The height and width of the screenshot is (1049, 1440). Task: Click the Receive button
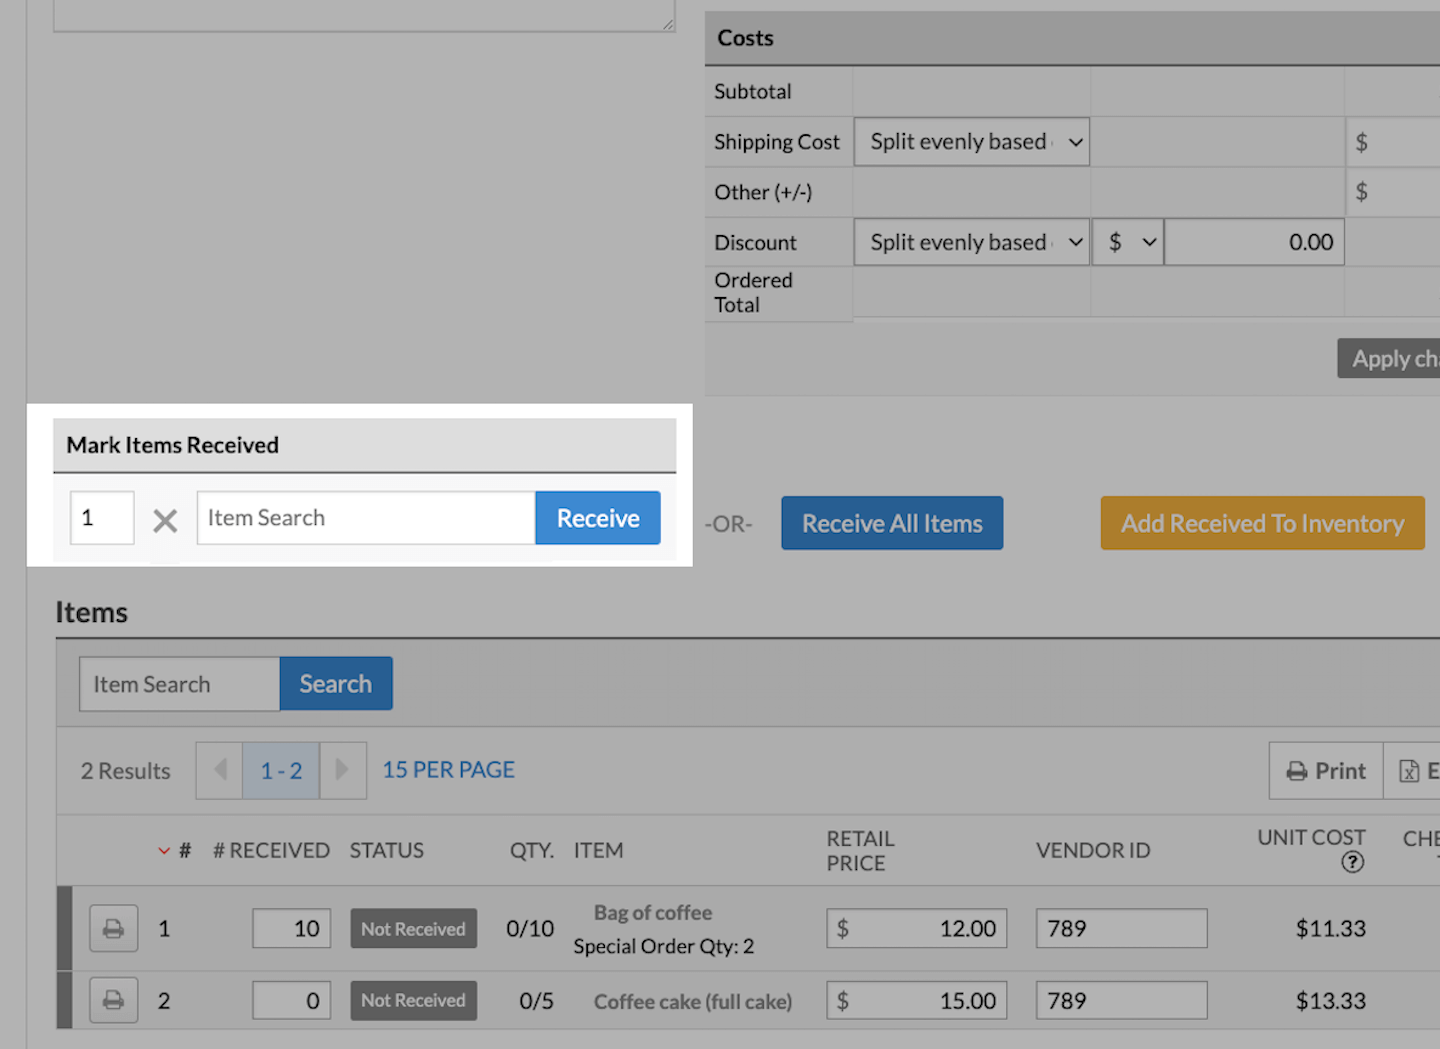tap(597, 518)
